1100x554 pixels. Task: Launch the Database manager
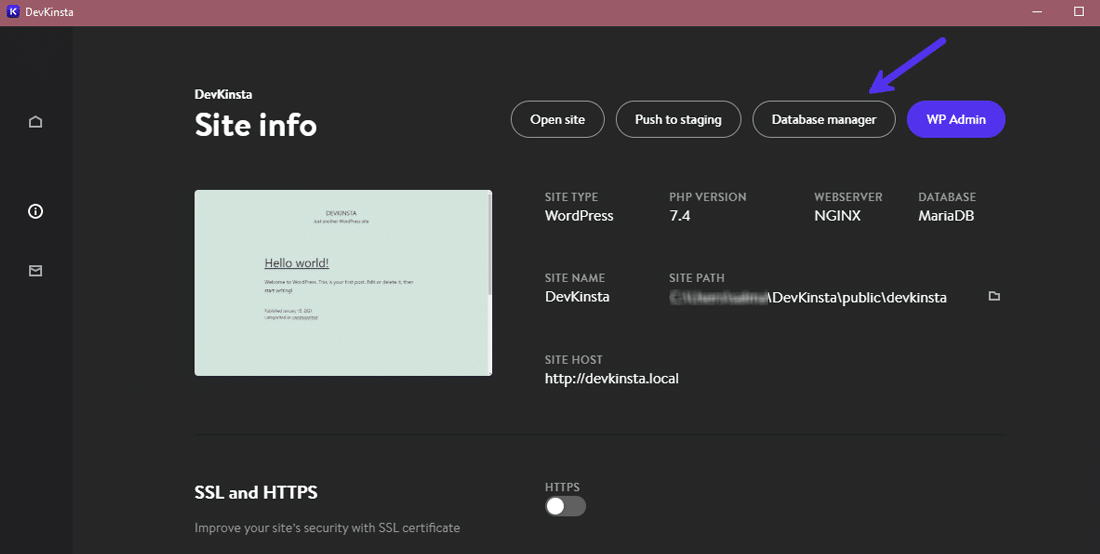[823, 119]
